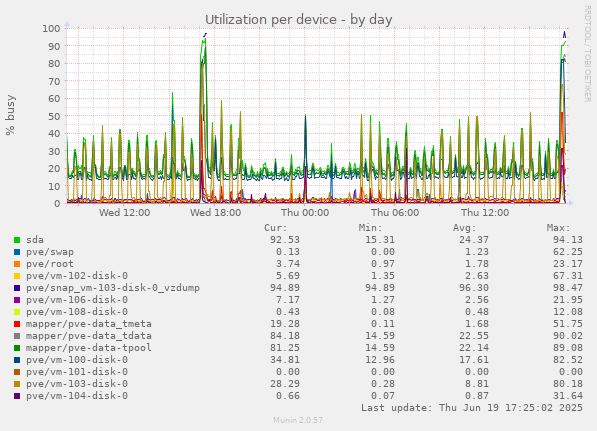Click tpool current value 81.25
The image size is (597, 431).
pos(285,348)
